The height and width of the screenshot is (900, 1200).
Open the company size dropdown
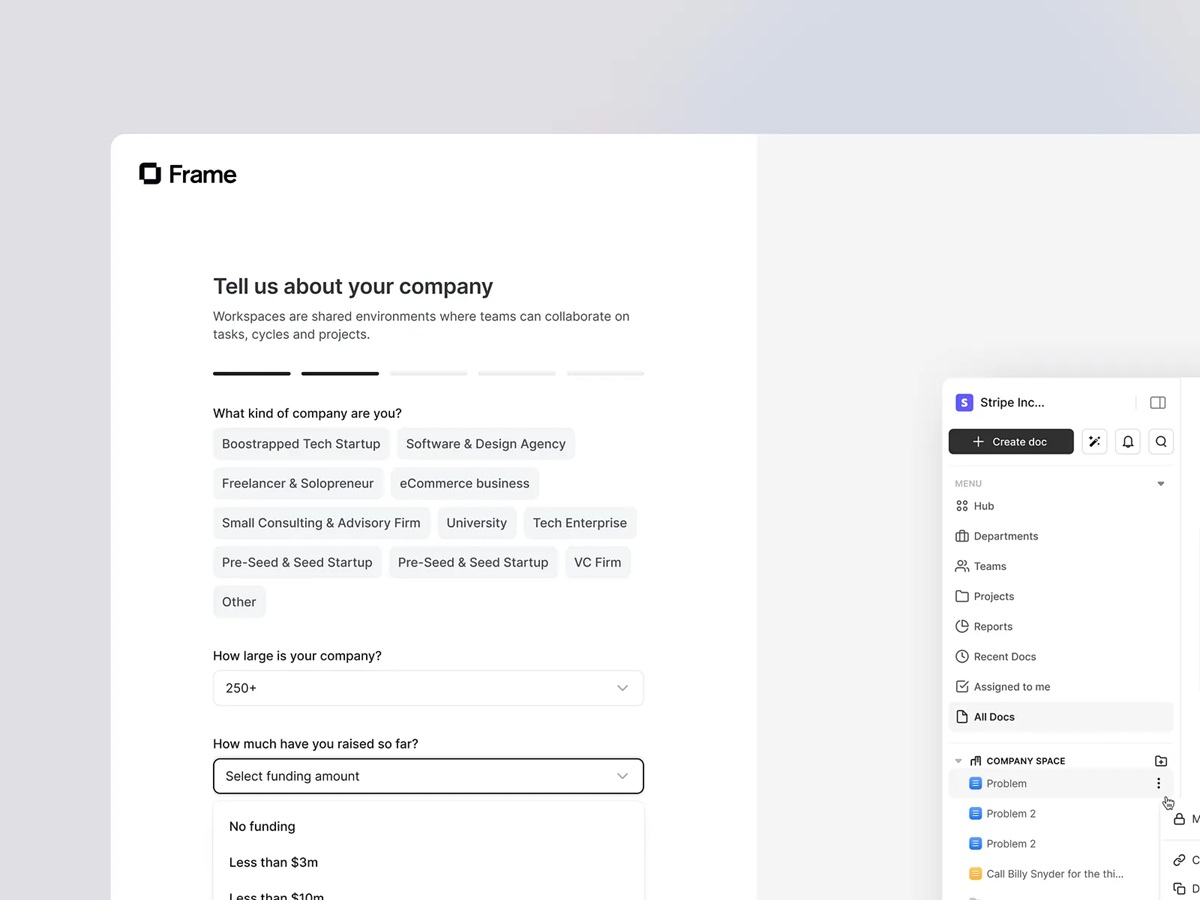[428, 688]
